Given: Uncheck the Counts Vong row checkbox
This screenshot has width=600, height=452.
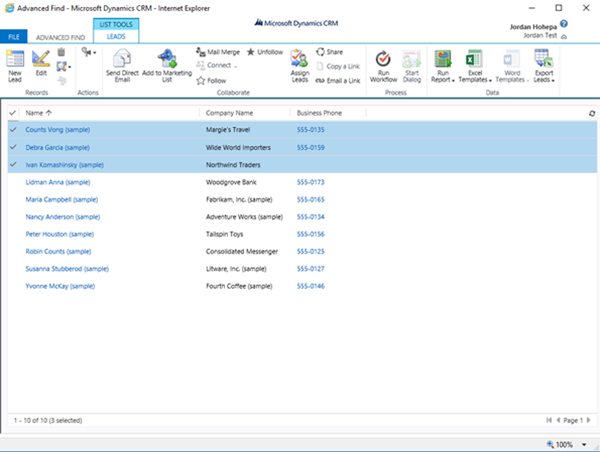Looking at the screenshot, I should [12, 130].
